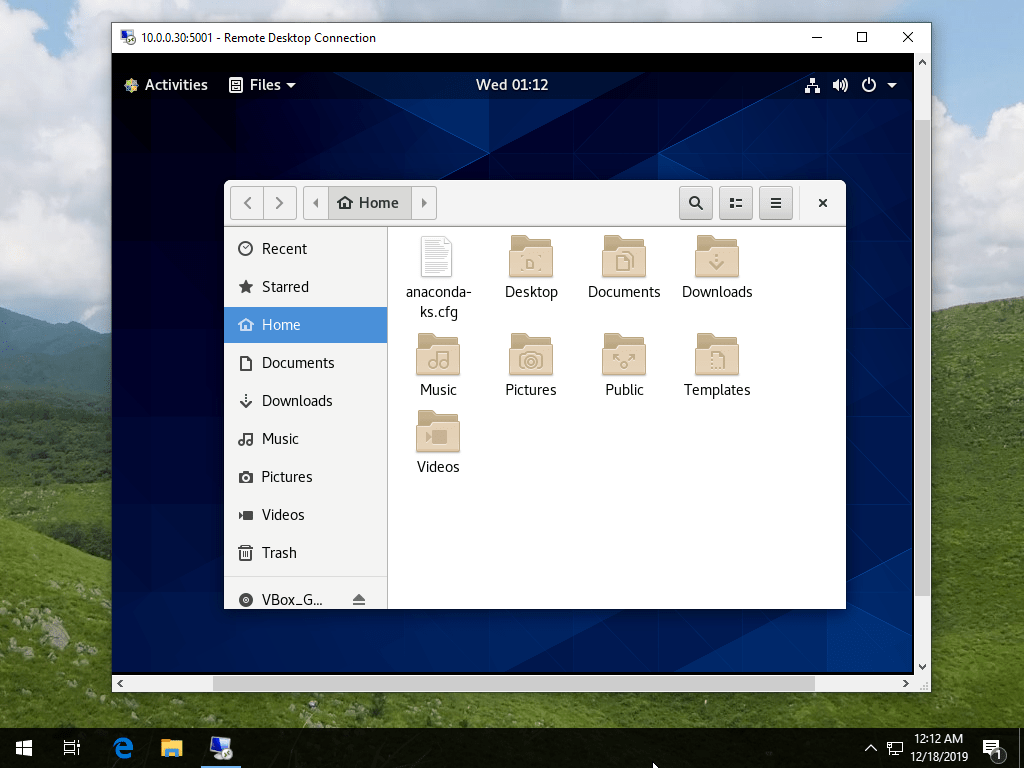Image resolution: width=1024 pixels, height=768 pixels.
Task: Open the hamburger menu in Files window
Action: point(776,203)
